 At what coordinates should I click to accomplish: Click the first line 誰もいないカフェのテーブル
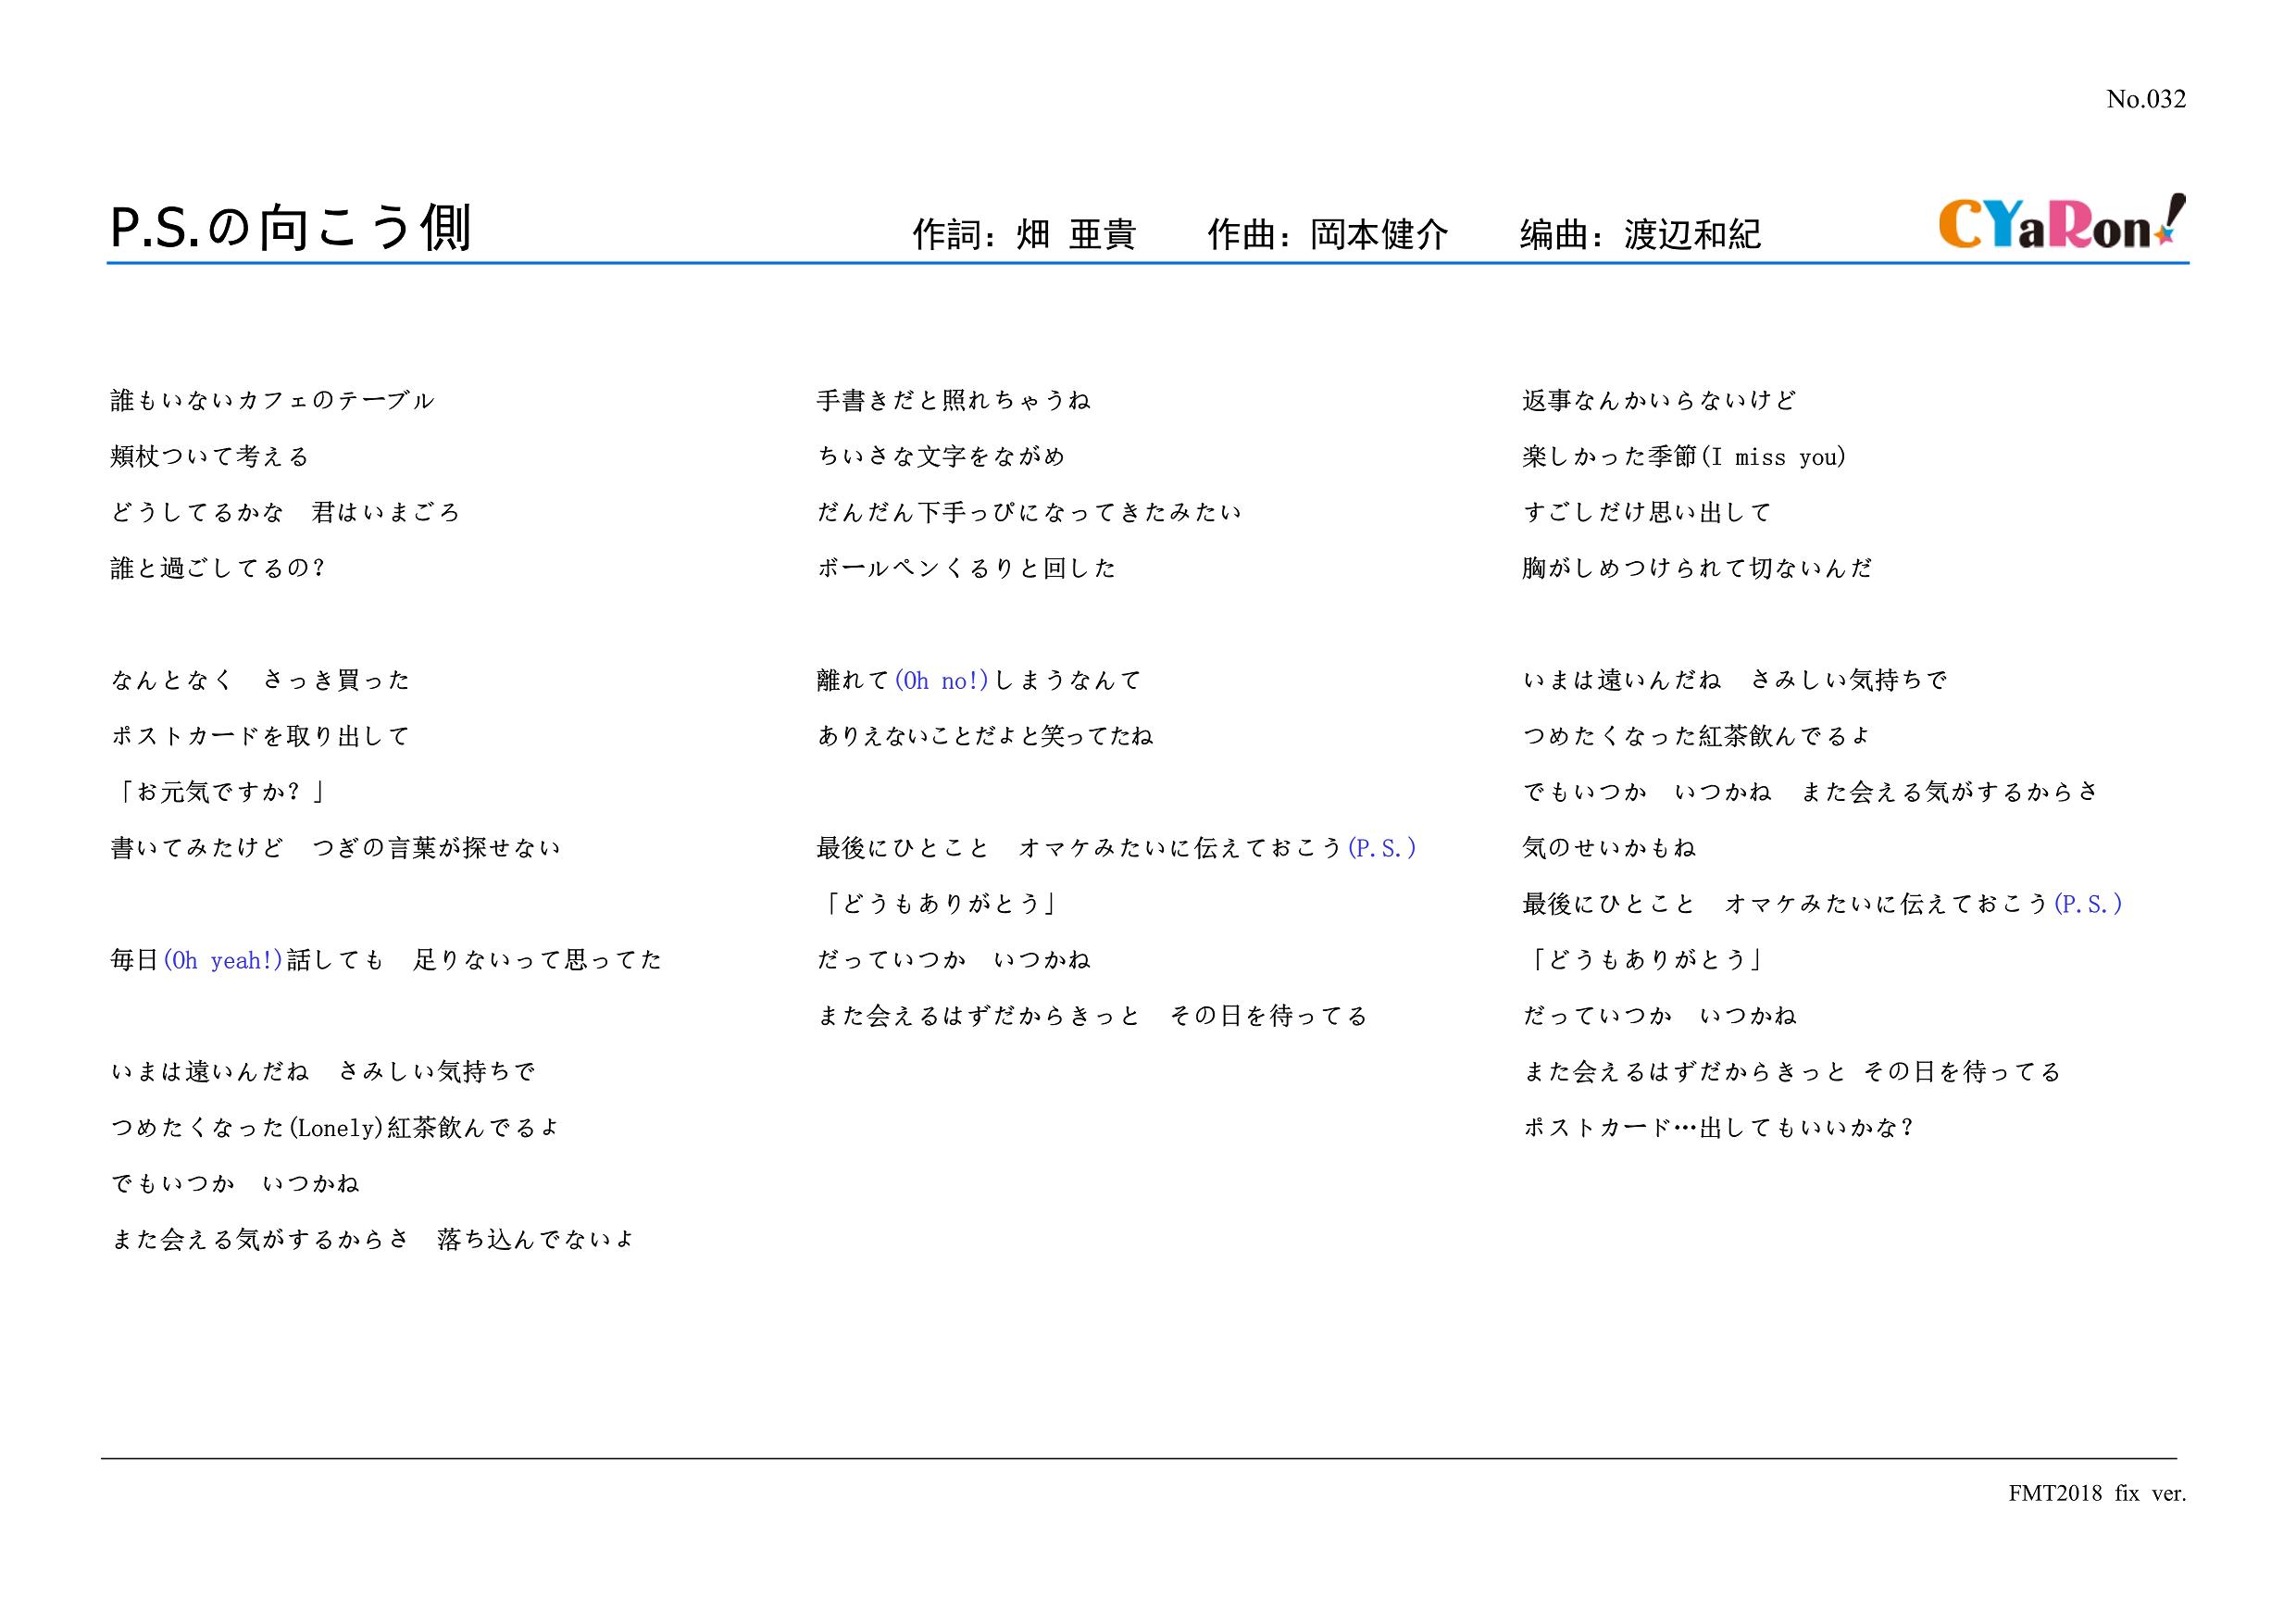pos(272,401)
